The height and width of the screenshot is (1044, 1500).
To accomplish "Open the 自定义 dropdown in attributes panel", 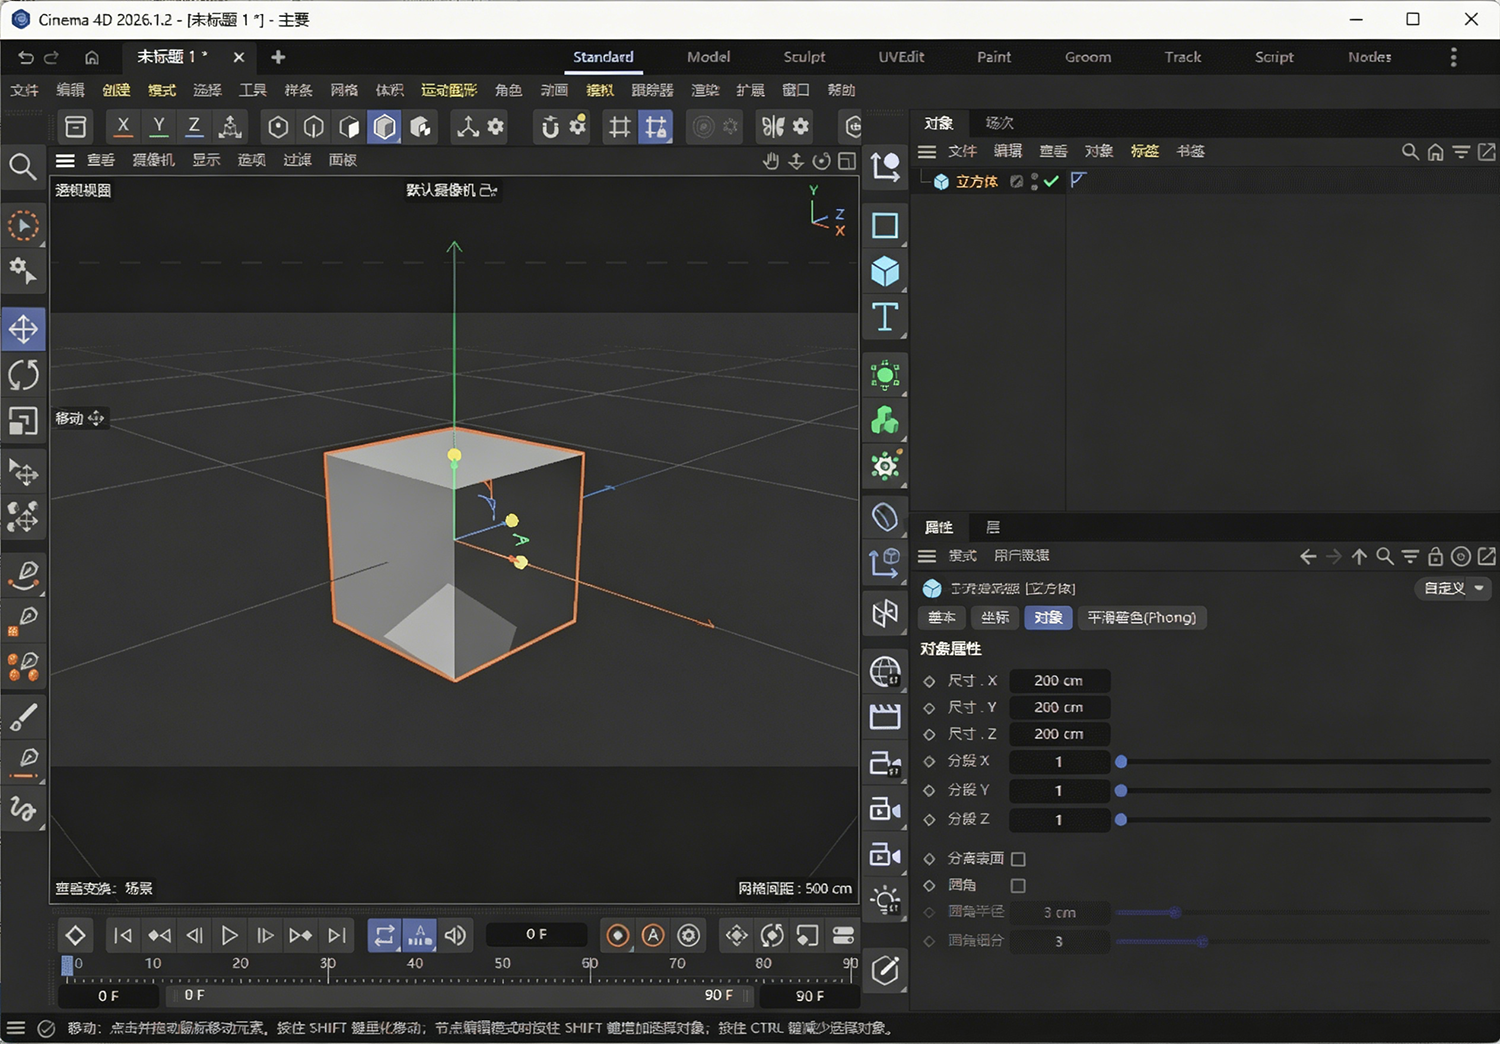I will 1453,588.
